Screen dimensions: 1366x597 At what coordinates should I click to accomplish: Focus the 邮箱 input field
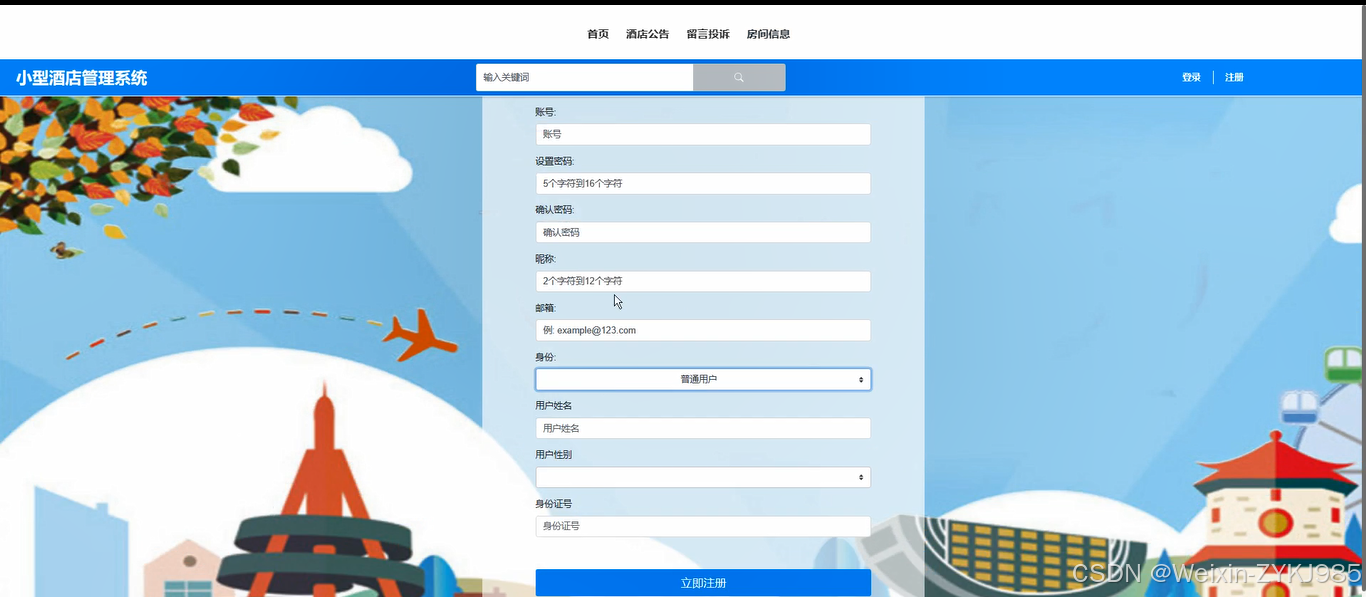703,330
